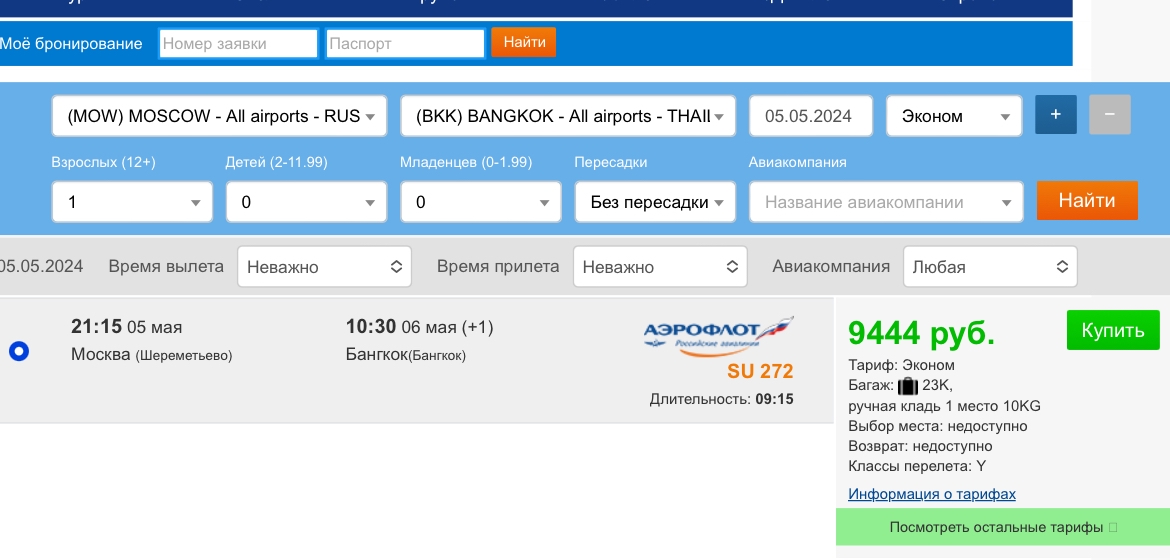The width and height of the screenshot is (1170, 560).
Task: Click the 'Возврат: недоступно' line
Action: (920, 447)
